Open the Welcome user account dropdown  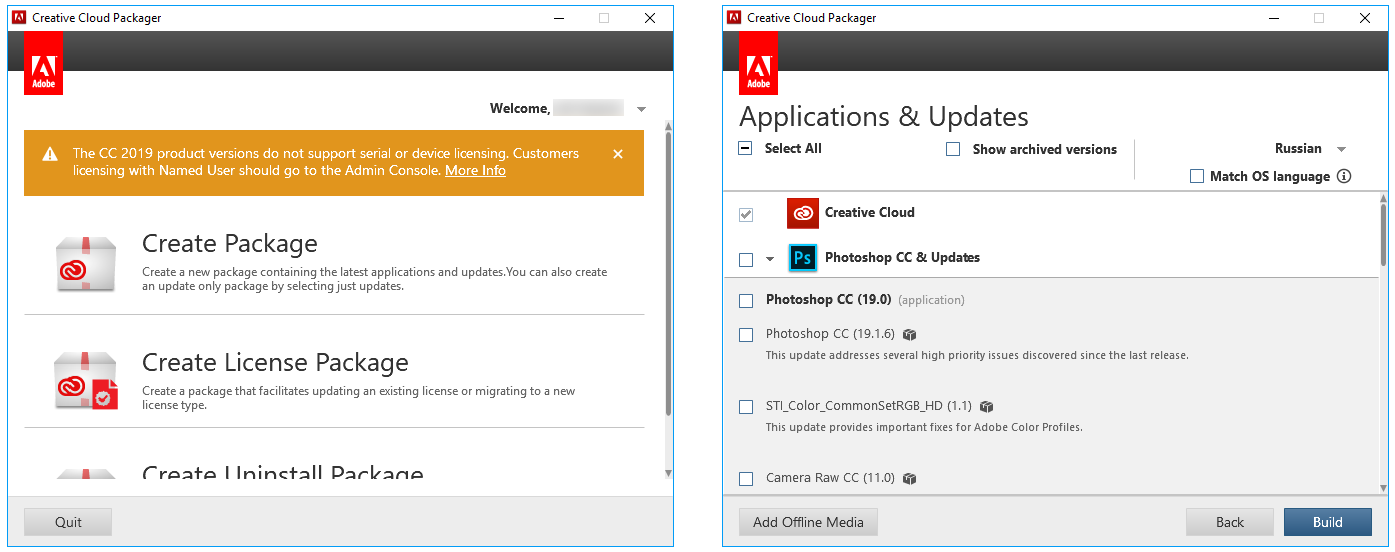641,109
